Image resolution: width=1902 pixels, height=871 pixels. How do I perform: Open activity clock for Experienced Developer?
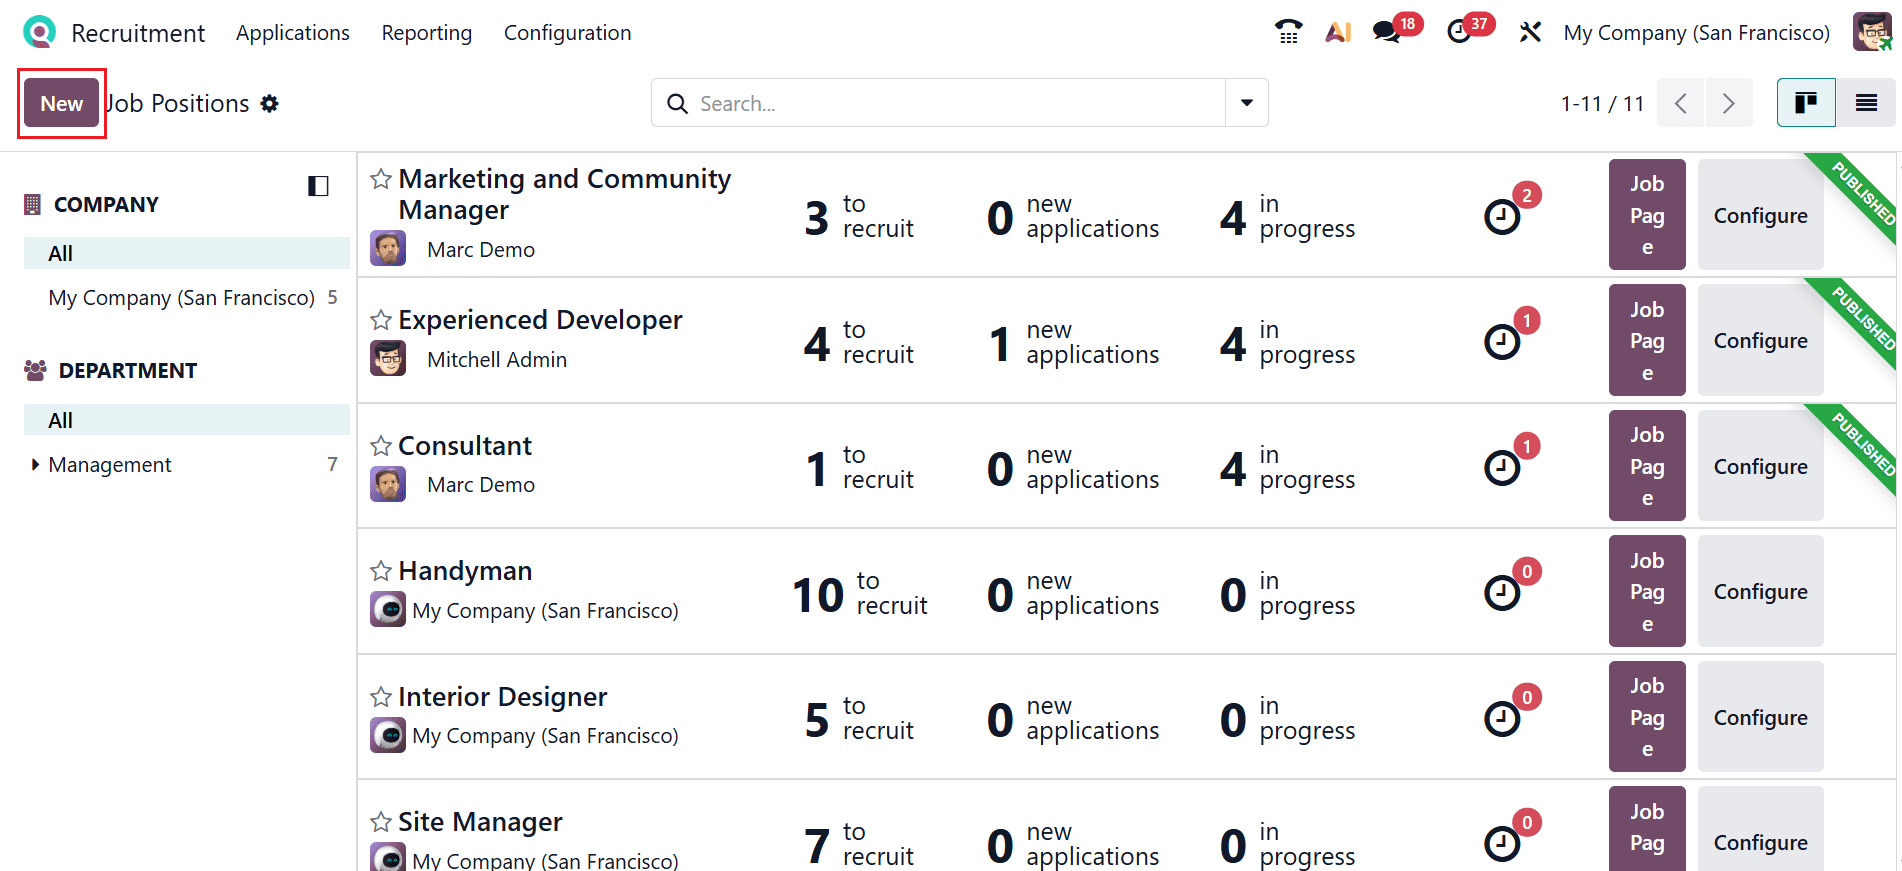(1502, 342)
